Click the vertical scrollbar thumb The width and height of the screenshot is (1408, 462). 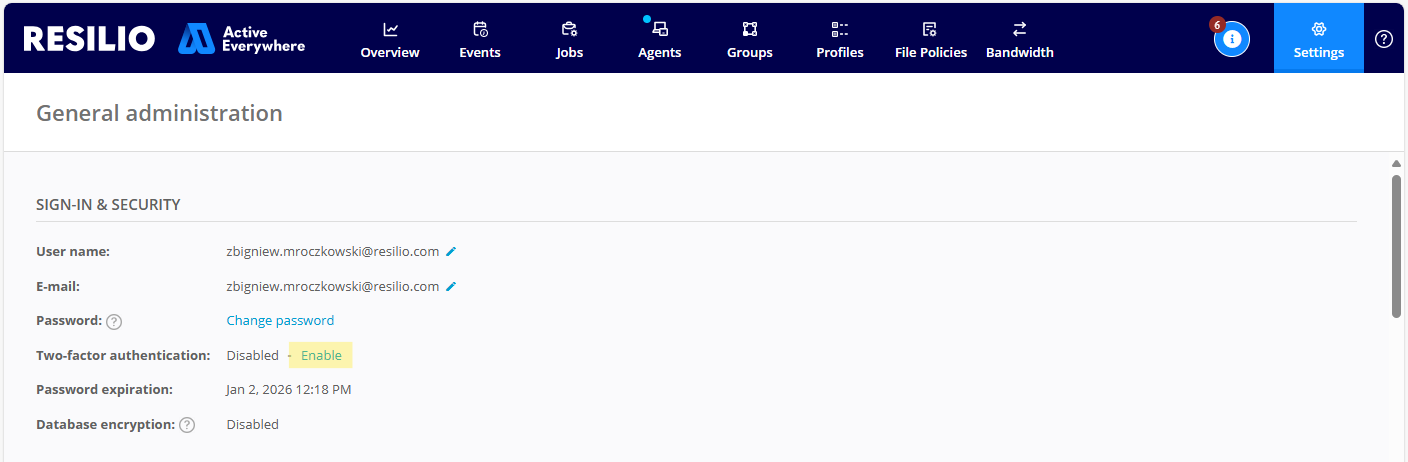pos(1396,245)
